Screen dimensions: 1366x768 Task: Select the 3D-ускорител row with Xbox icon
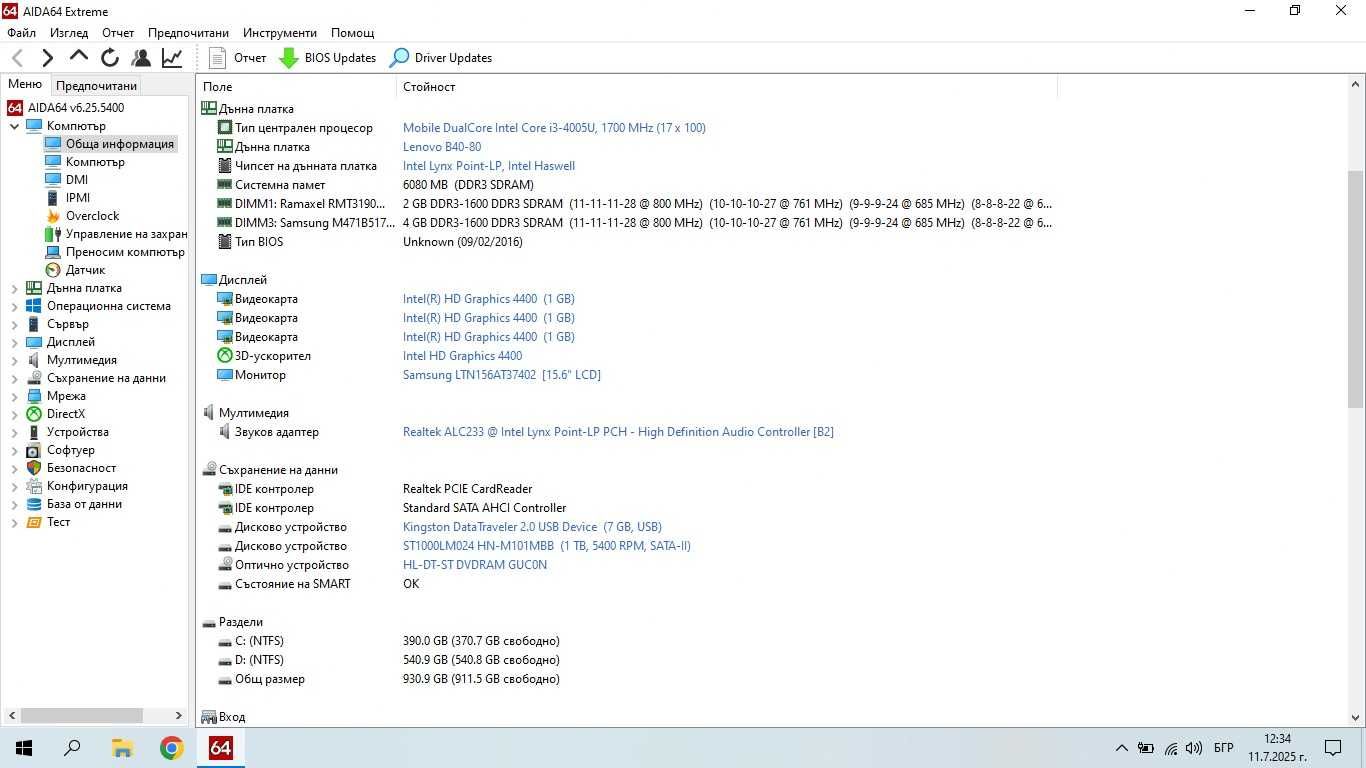pyautogui.click(x=626, y=356)
